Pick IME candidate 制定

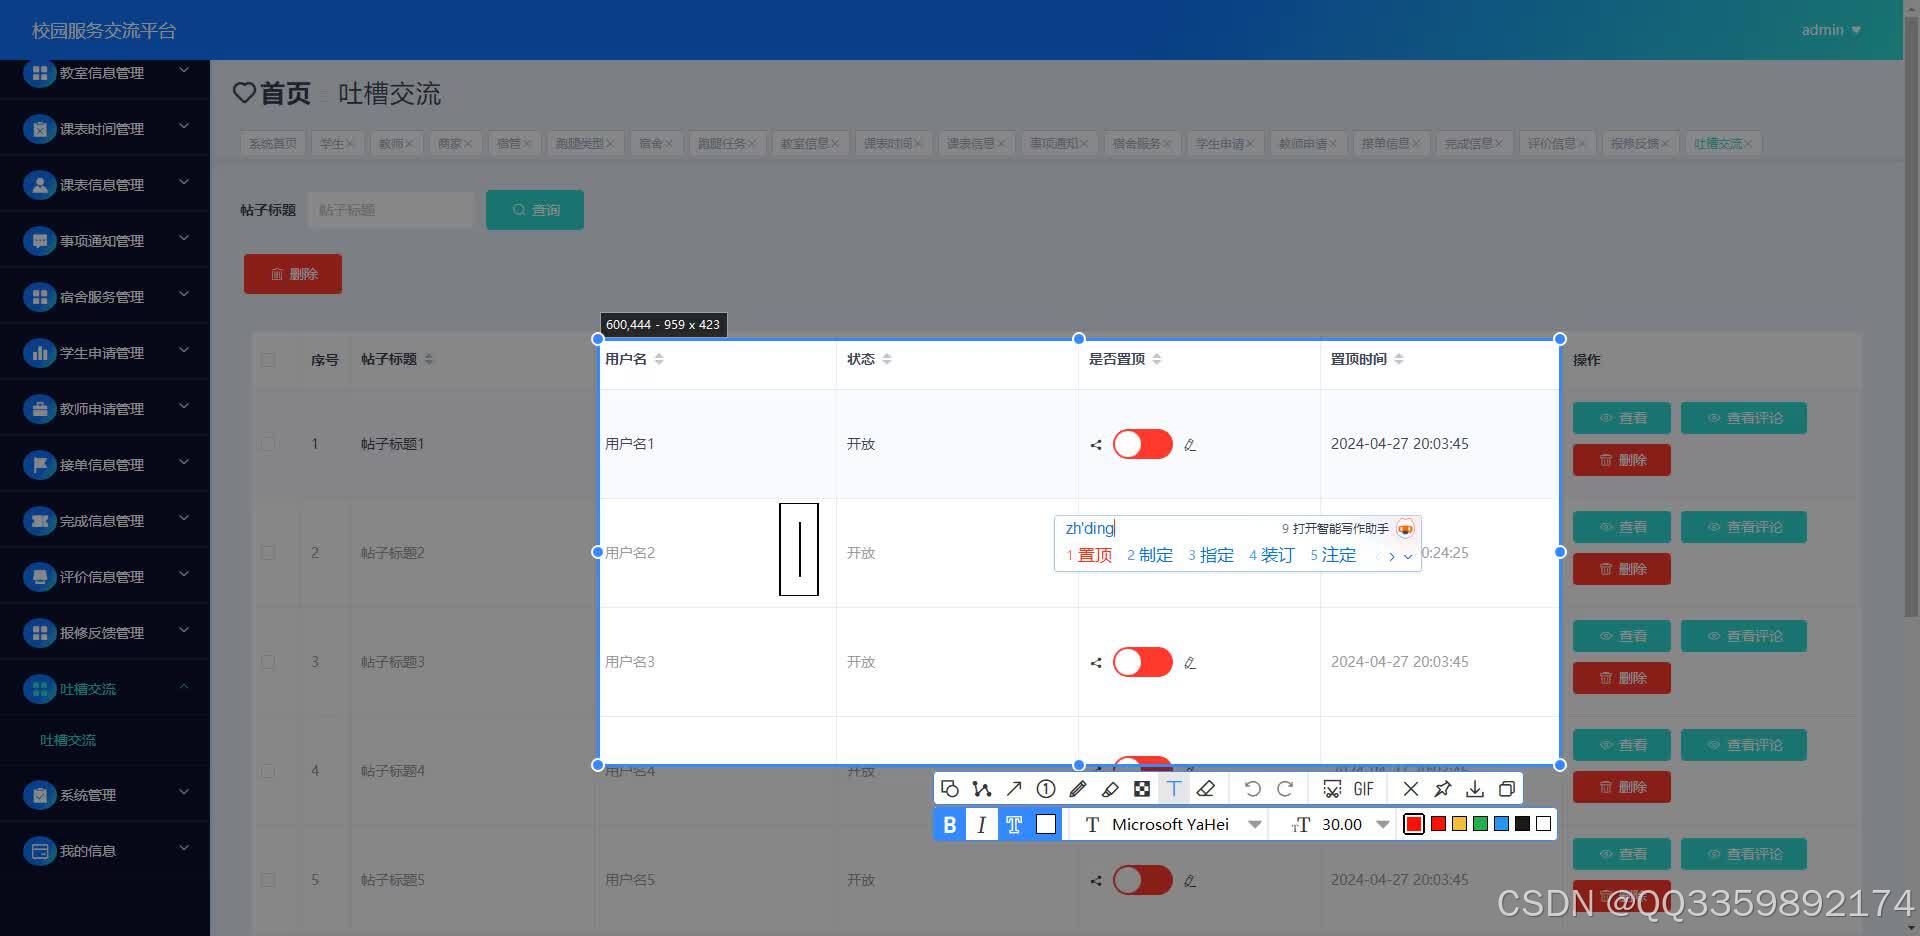[1150, 555]
